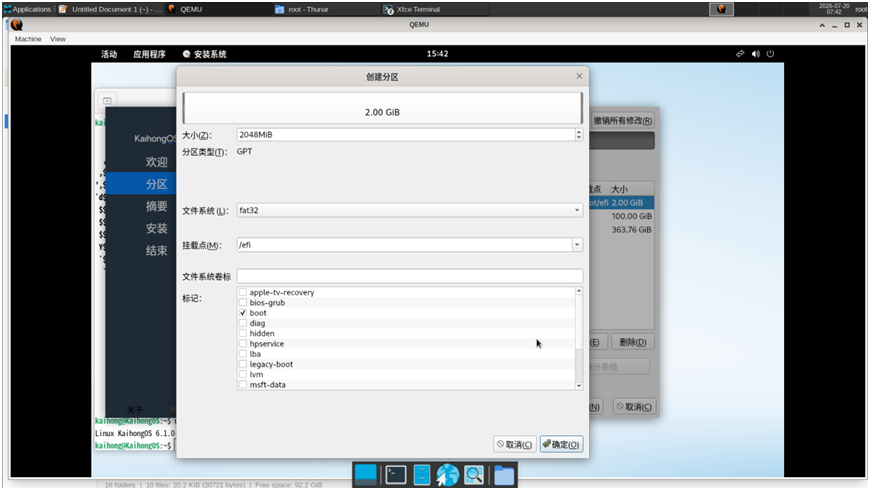This screenshot has height=490, width=870.
Task: Enable the diag flag checkbox
Action: tap(242, 323)
